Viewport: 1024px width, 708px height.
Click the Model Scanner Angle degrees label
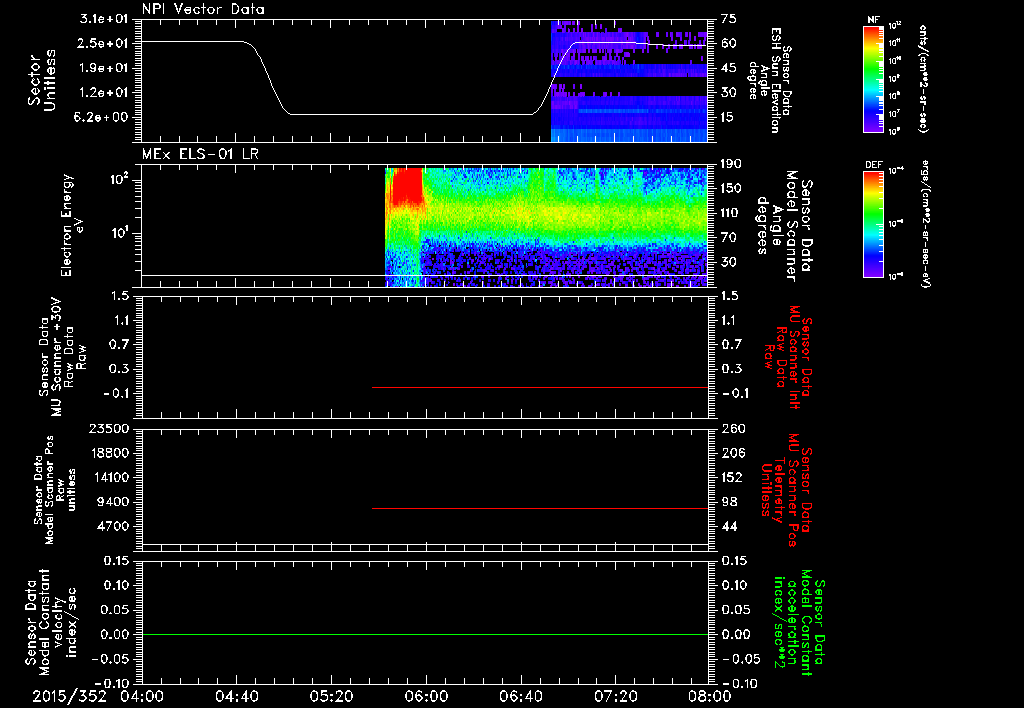click(782, 226)
